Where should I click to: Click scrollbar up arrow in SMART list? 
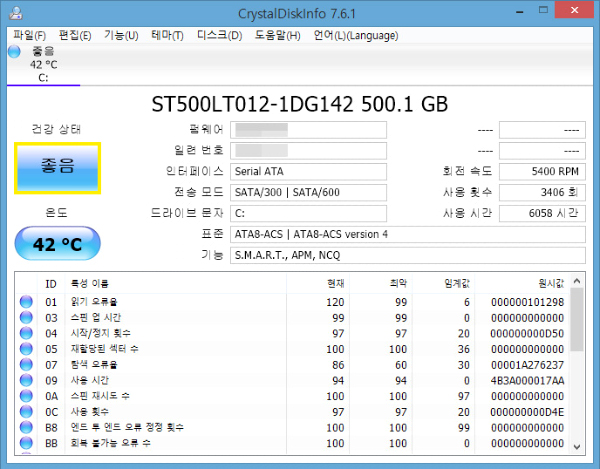coord(577,282)
